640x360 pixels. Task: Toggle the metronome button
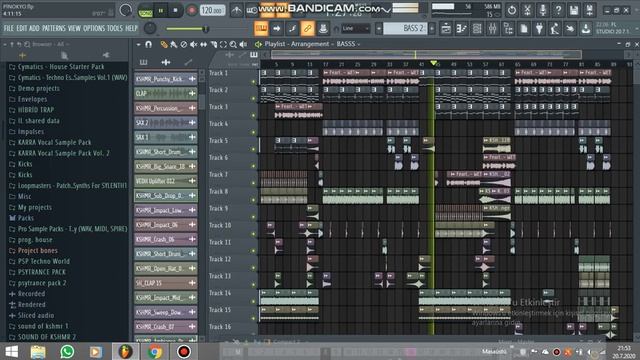click(x=236, y=11)
